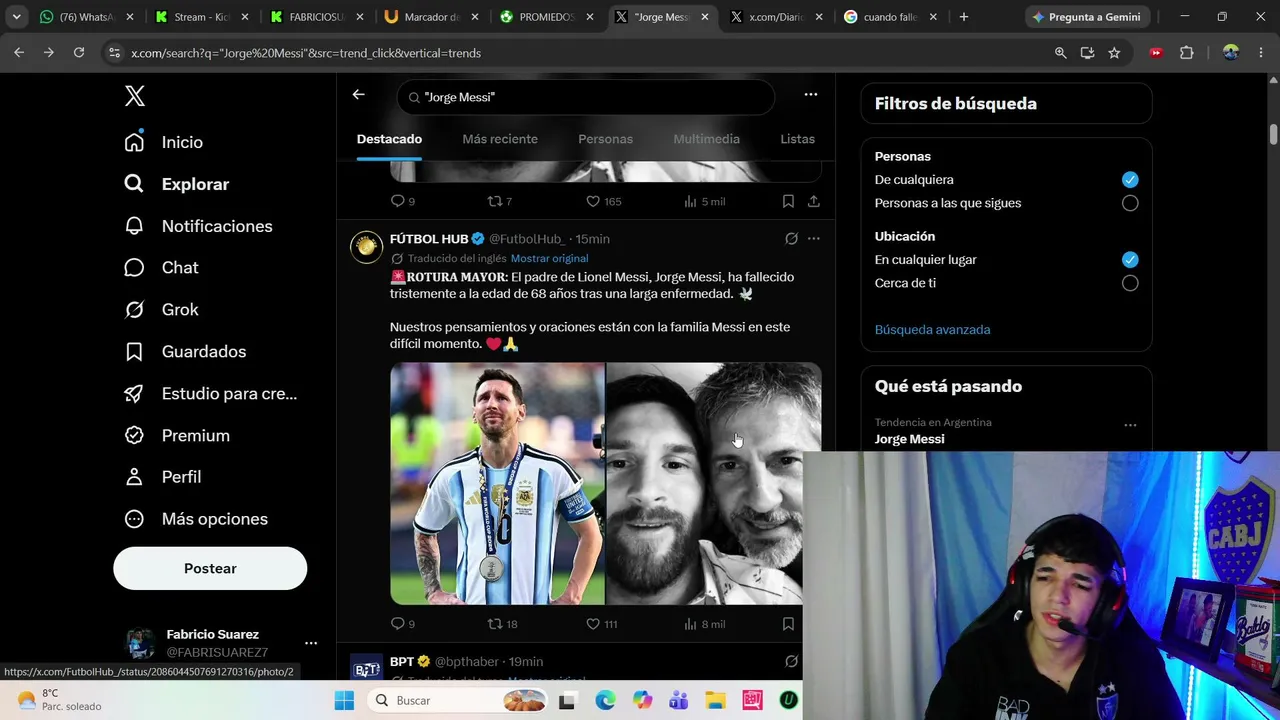This screenshot has width=1280, height=720.
Task: Open the Multimedia tab
Action: [x=706, y=139]
